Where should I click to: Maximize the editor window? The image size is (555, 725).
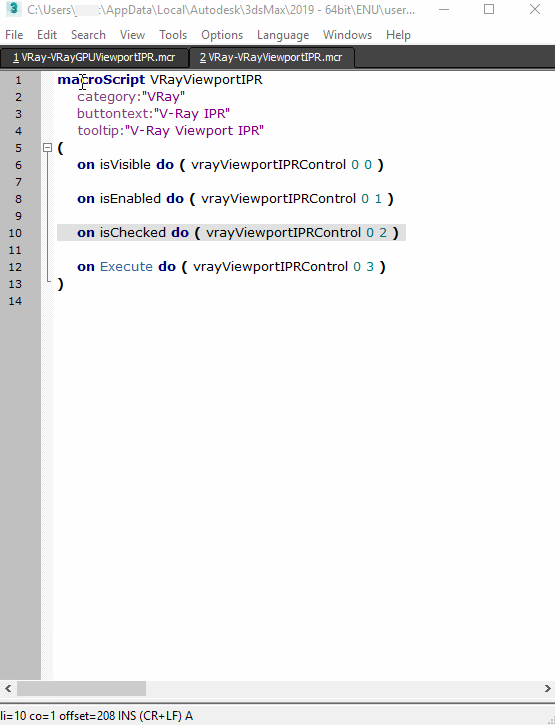click(489, 9)
